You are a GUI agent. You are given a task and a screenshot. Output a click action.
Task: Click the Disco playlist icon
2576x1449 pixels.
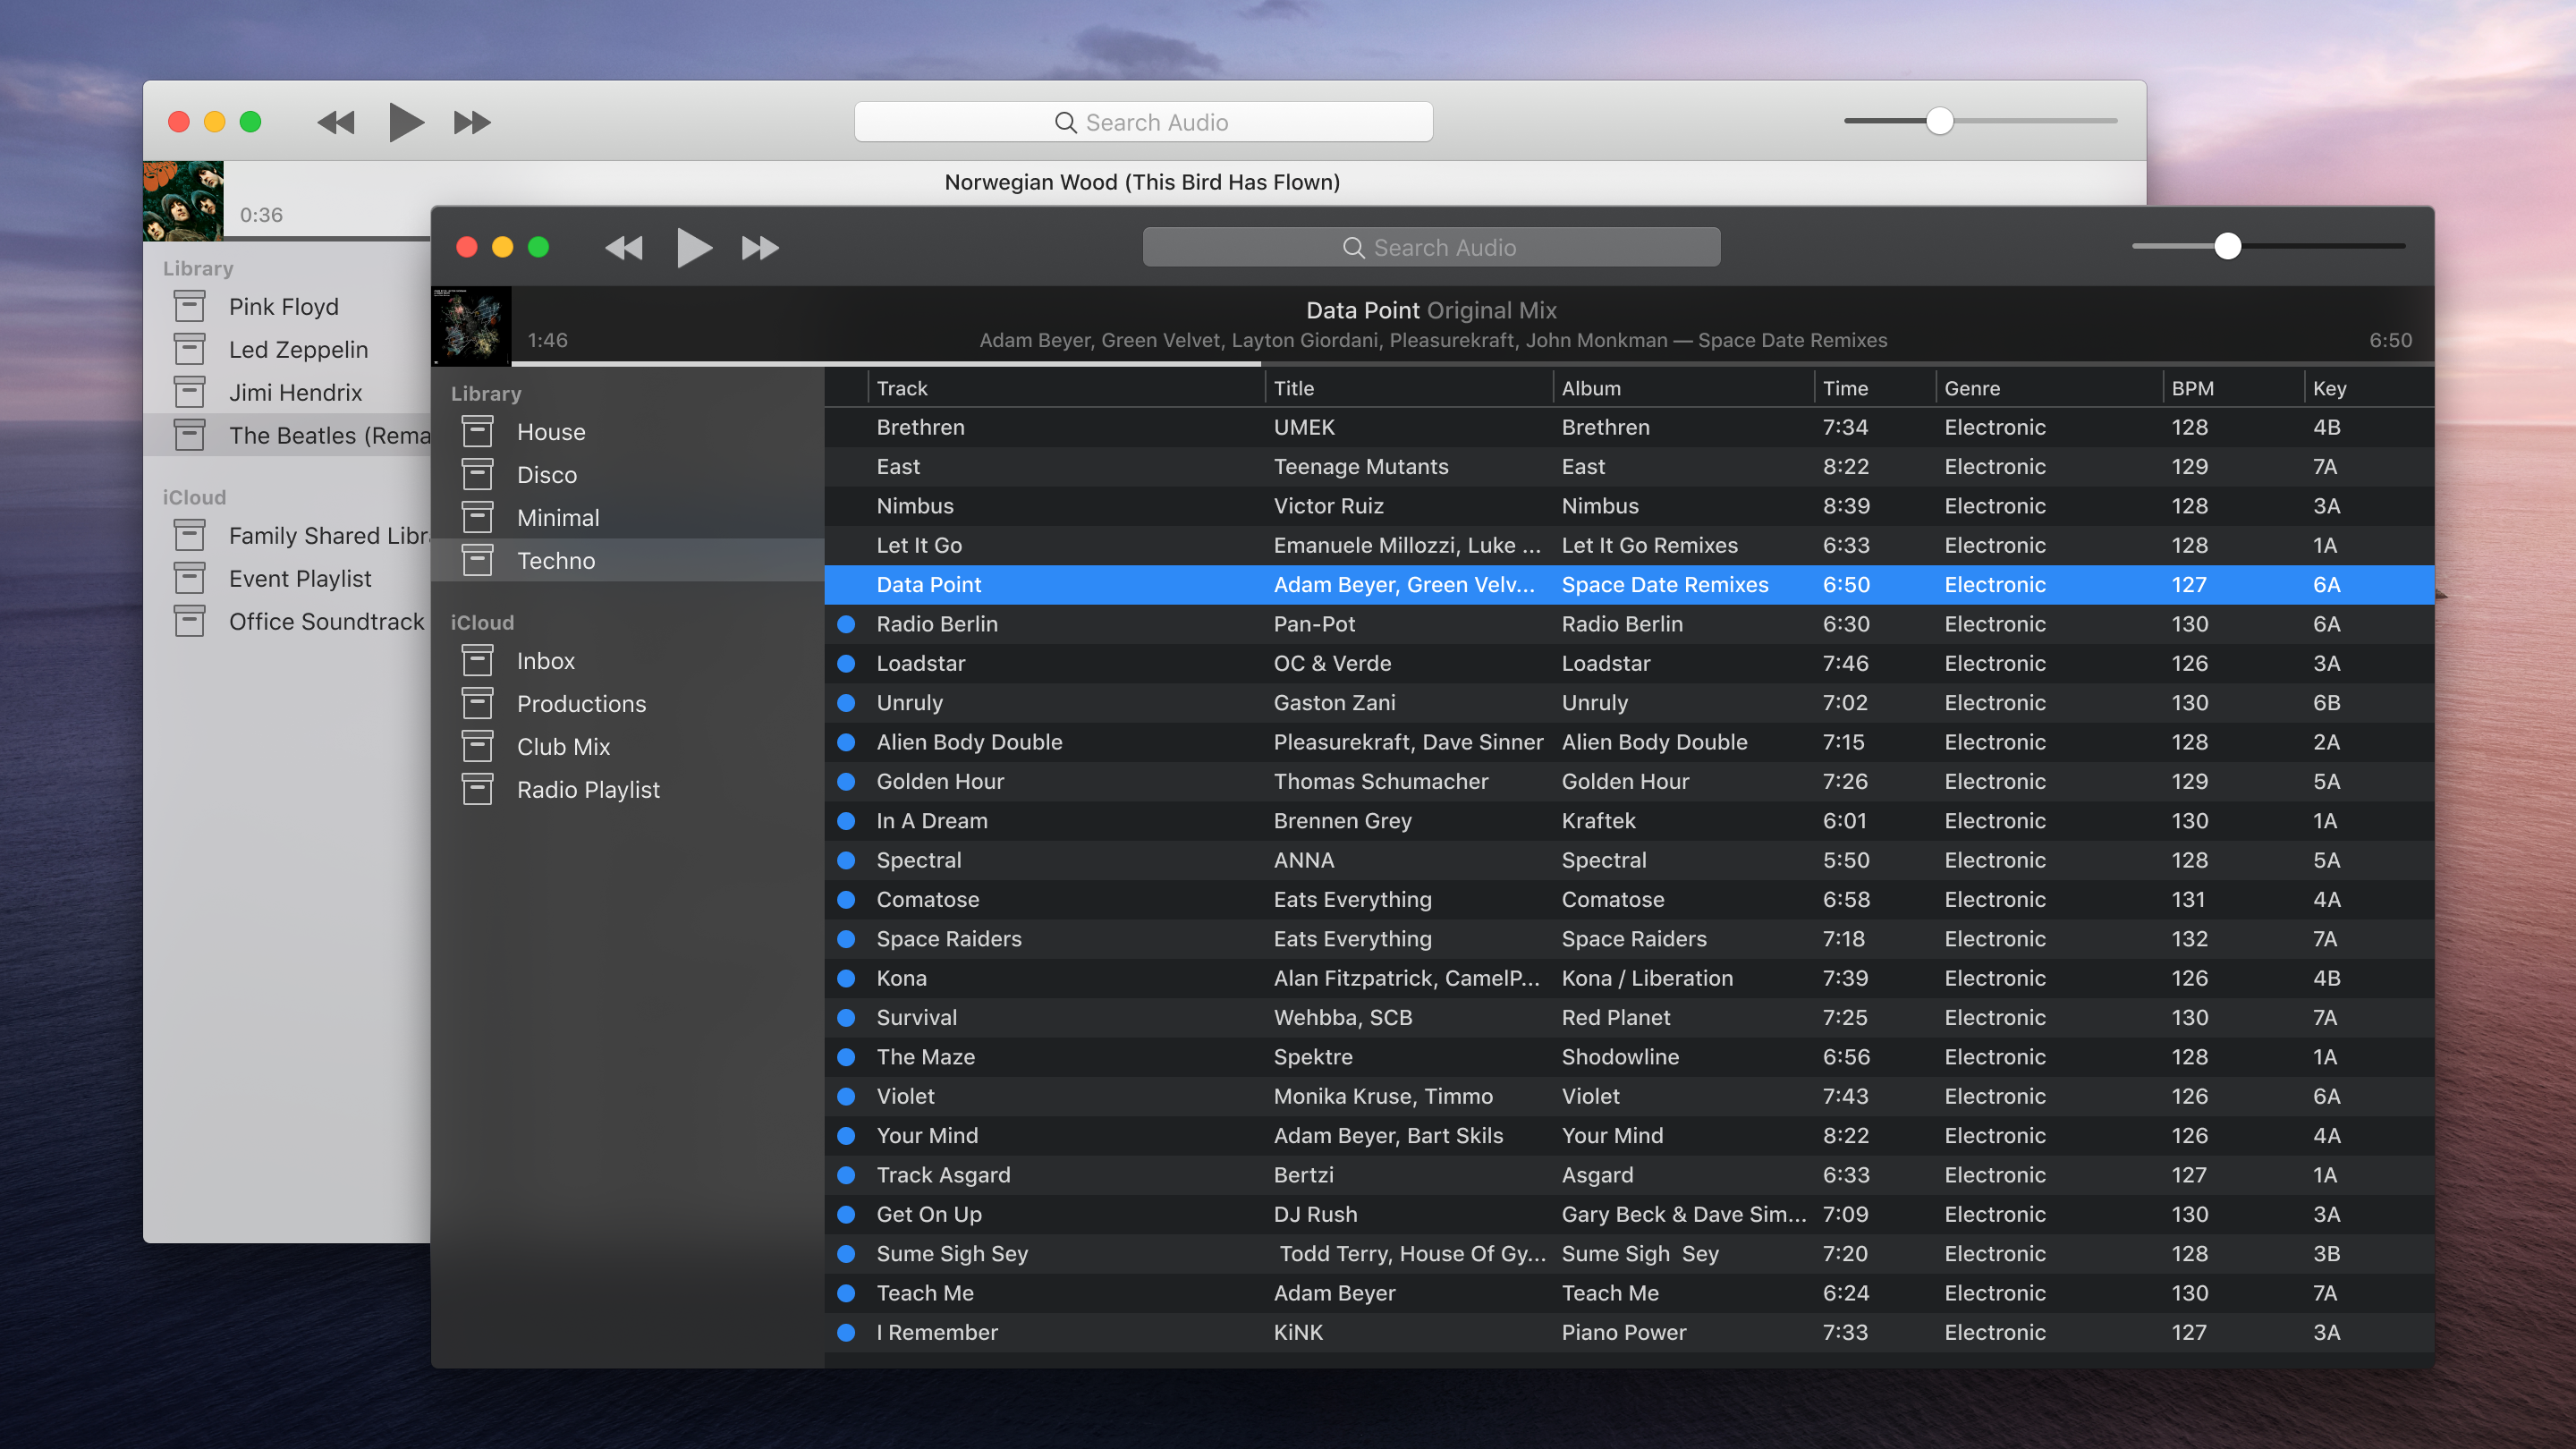pyautogui.click(x=478, y=474)
